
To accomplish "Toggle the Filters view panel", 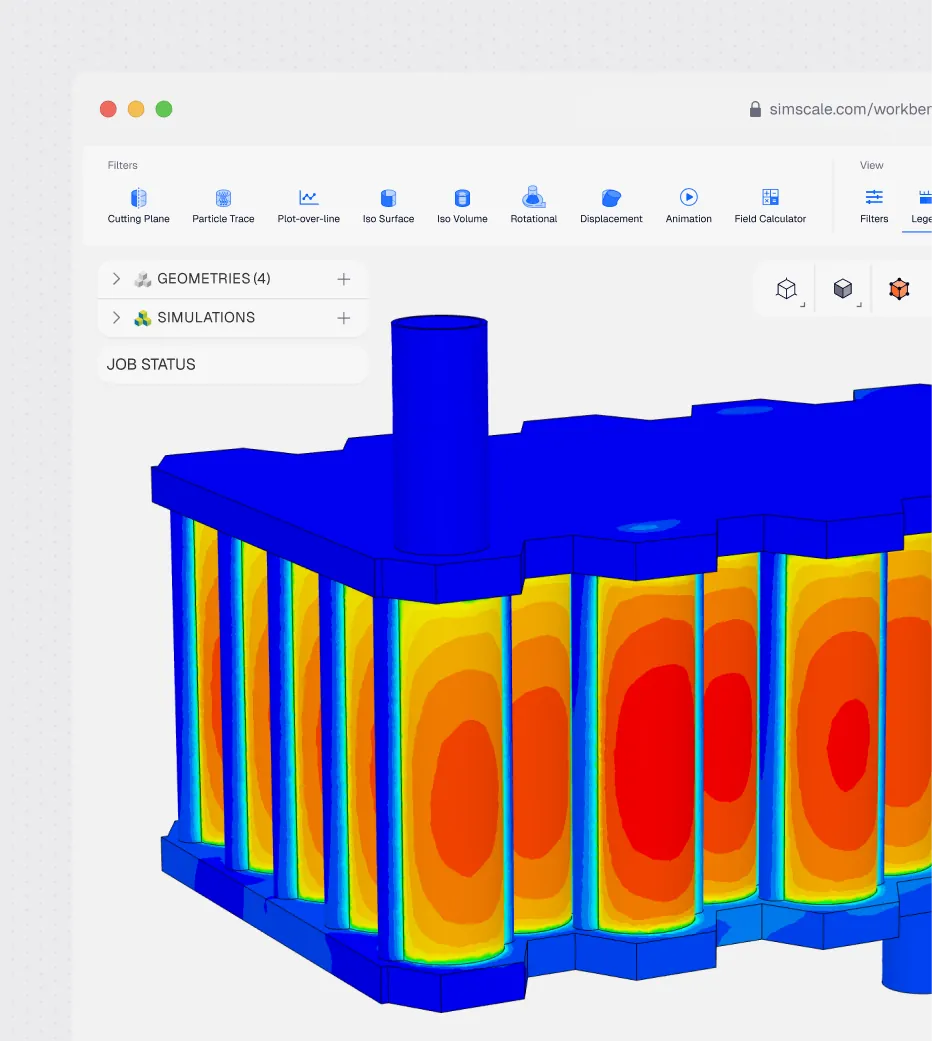I will [x=874, y=206].
